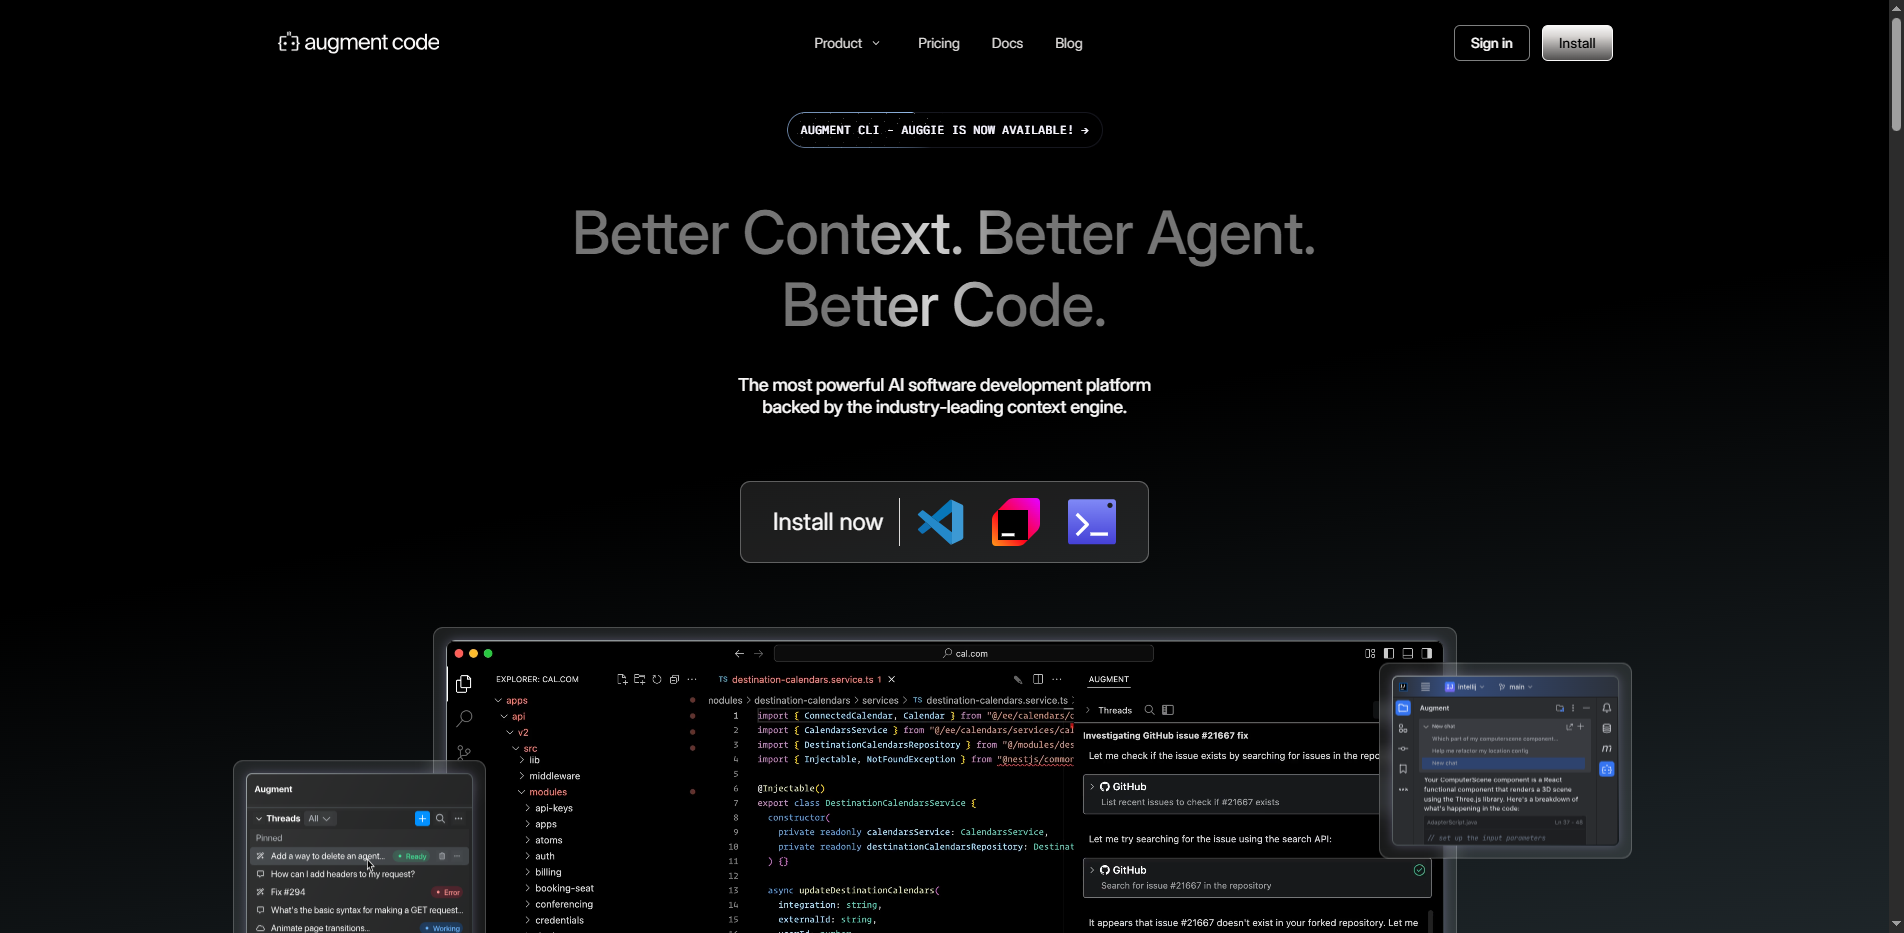
Task: Toggle the primary sidebar layout icon
Action: (1389, 653)
